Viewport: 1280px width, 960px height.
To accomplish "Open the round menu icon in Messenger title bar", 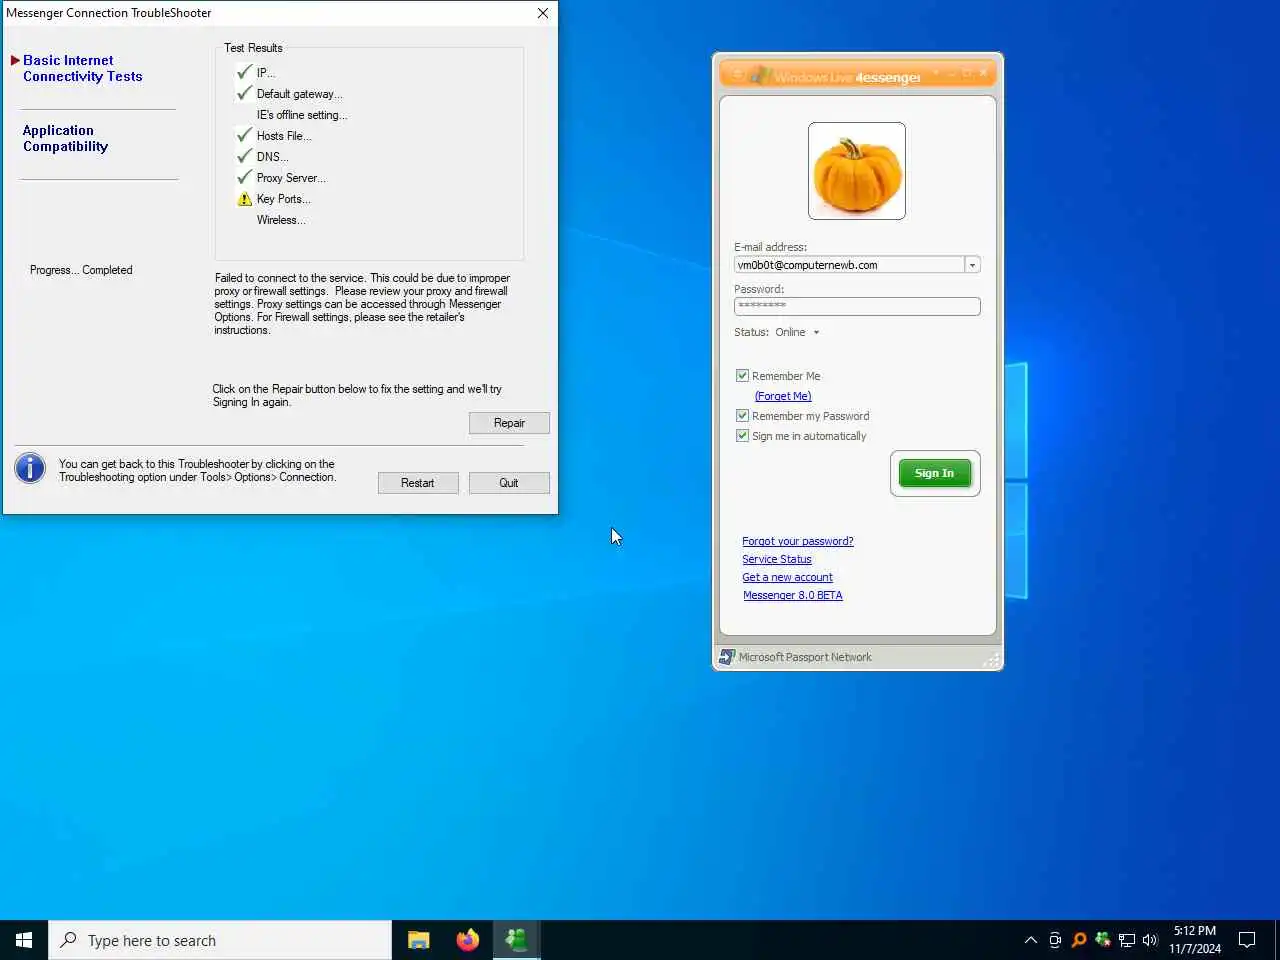I will [737, 74].
